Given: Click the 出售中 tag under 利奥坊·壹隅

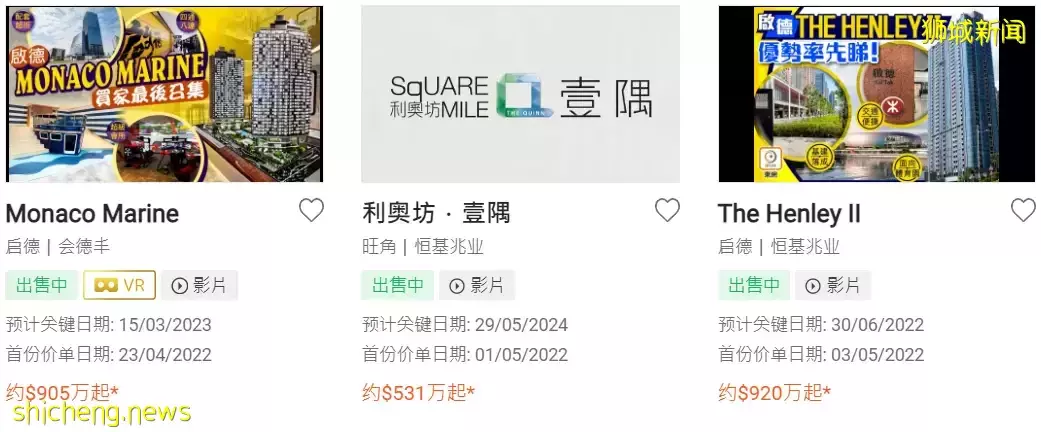Looking at the screenshot, I should [x=398, y=285].
